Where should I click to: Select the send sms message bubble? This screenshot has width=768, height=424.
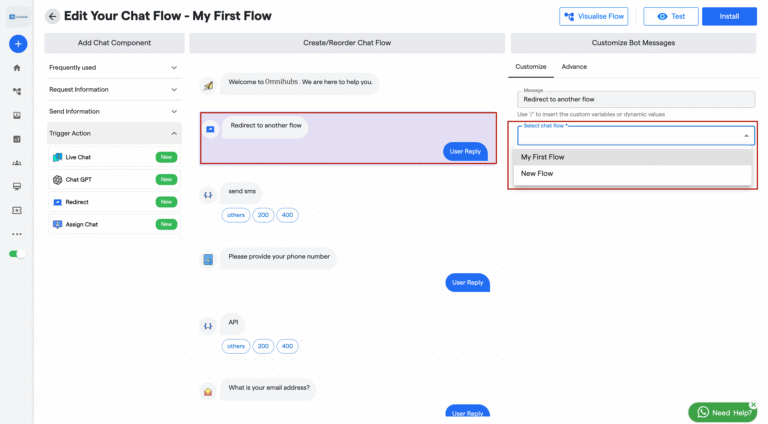pos(241,192)
